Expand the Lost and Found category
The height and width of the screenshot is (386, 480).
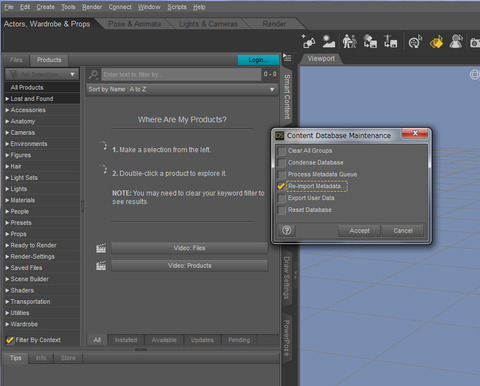pyautogui.click(x=7, y=99)
